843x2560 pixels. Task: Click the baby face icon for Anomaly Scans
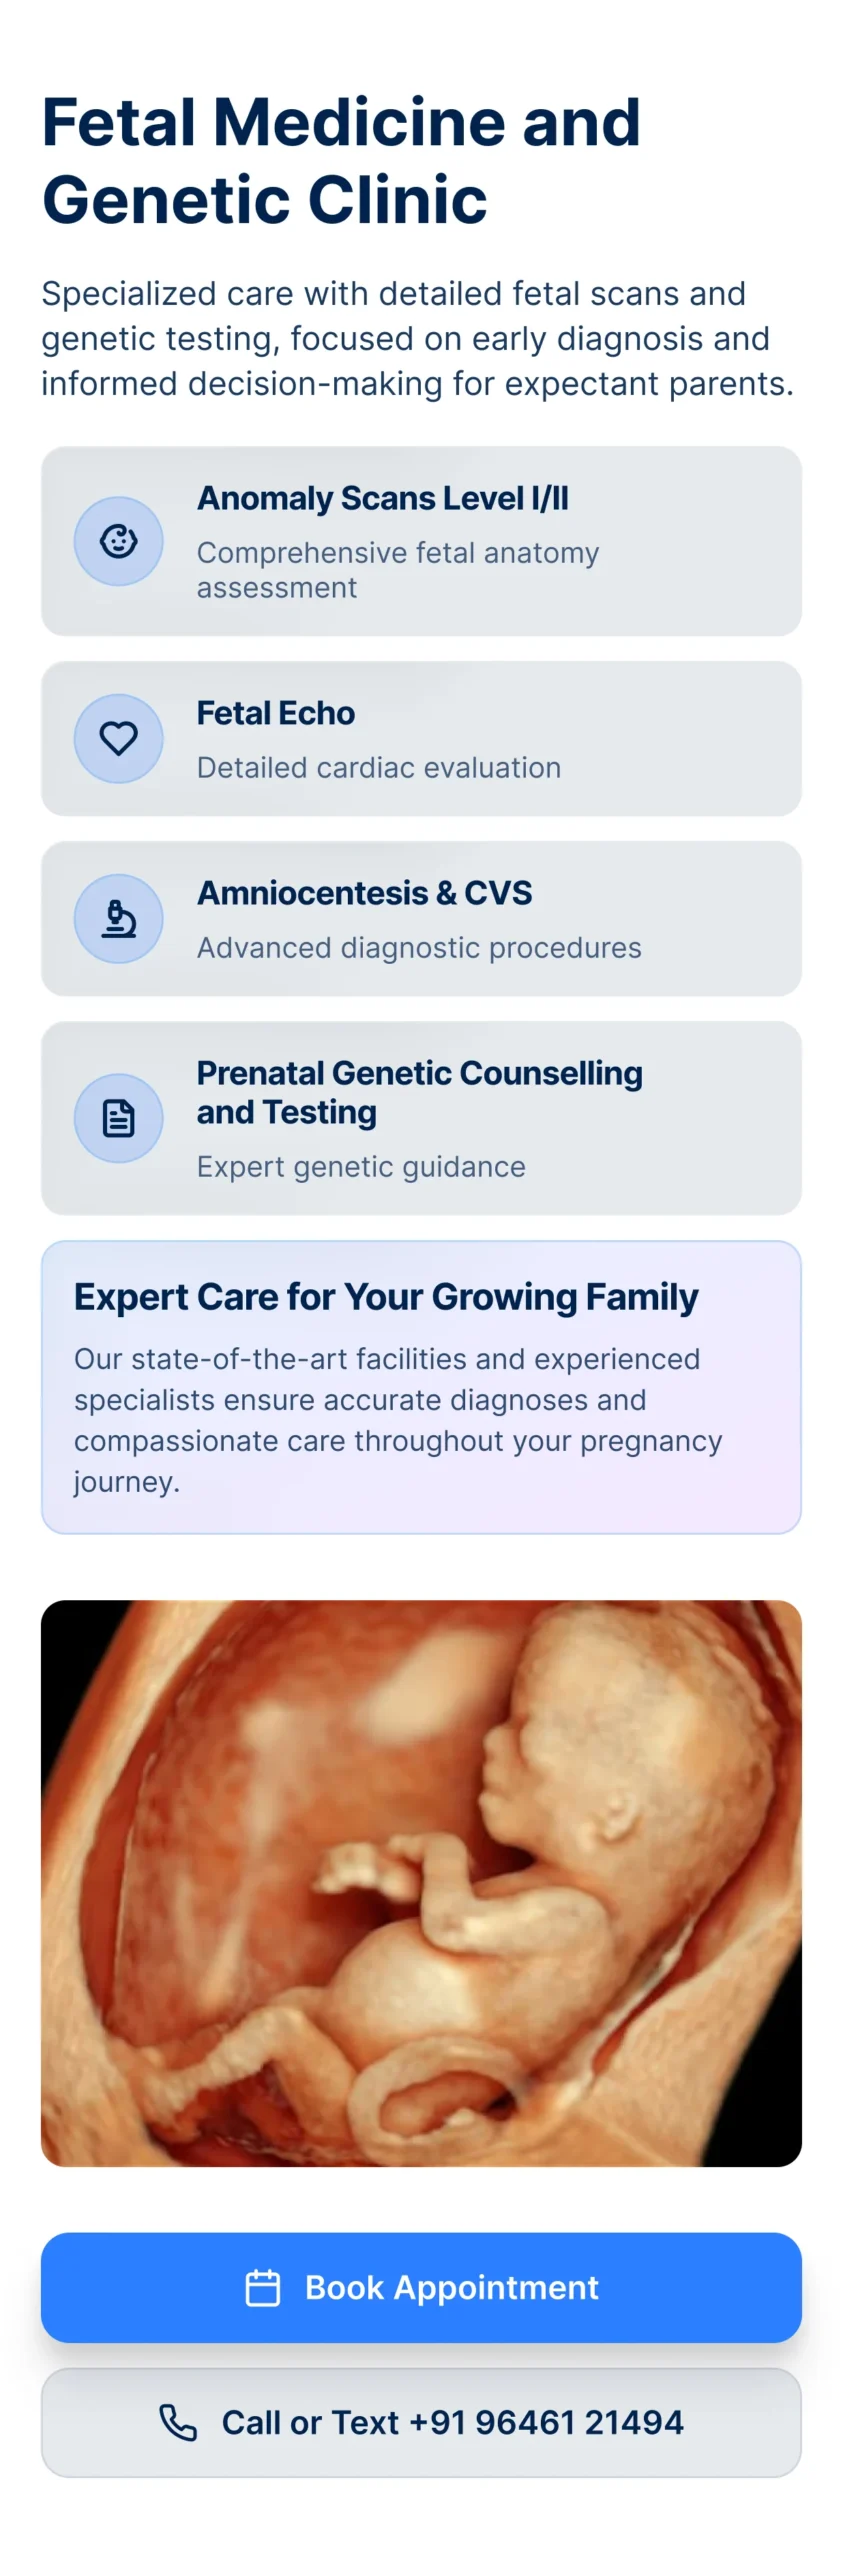118,541
